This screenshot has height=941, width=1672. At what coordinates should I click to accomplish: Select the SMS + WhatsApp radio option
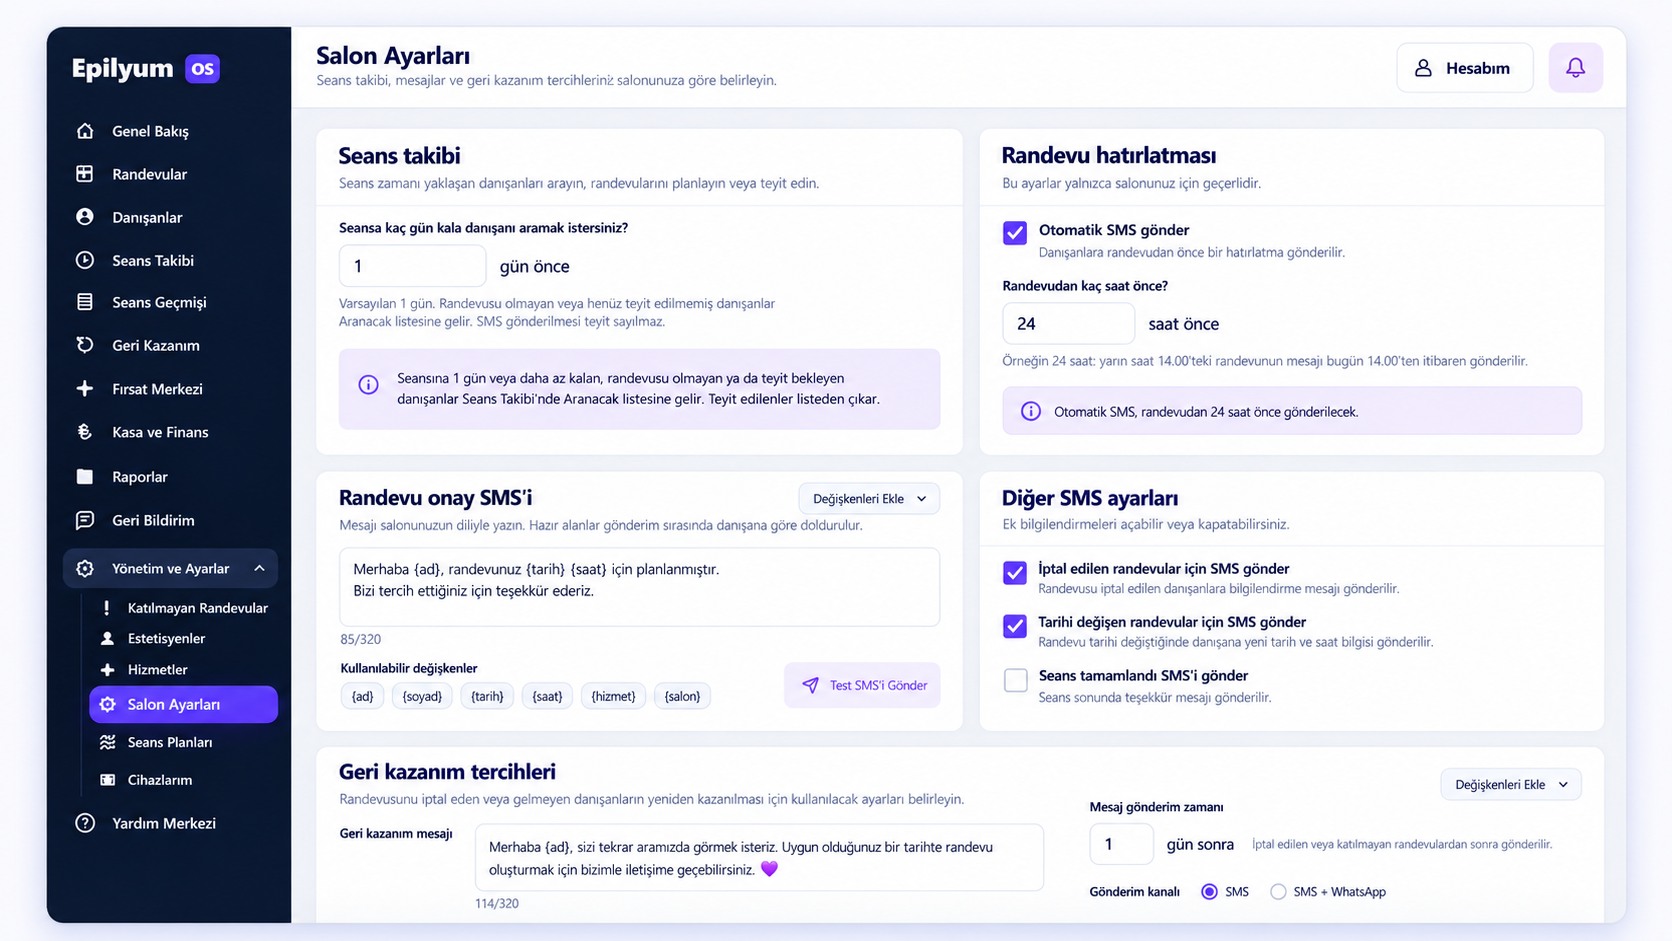click(1278, 892)
